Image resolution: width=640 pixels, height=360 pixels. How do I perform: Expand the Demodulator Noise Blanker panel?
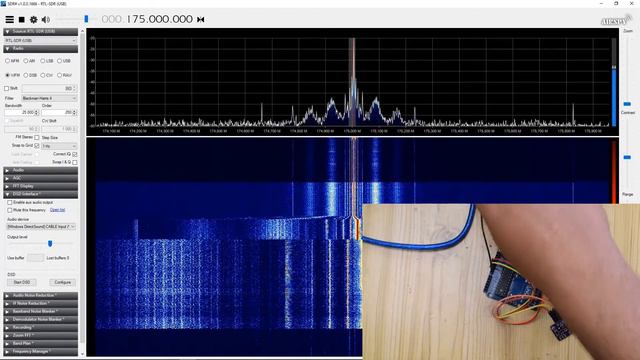[x=40, y=319]
